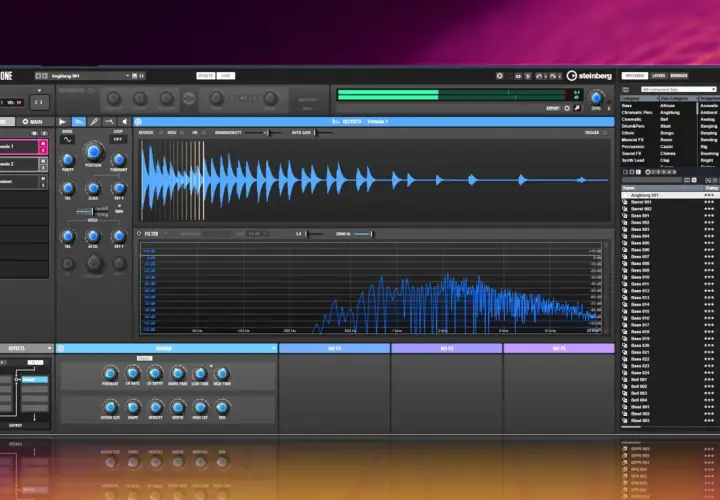720x500 pixels.
Task: Click the save preset icon beside Angklung preset
Action: (x=135, y=76)
